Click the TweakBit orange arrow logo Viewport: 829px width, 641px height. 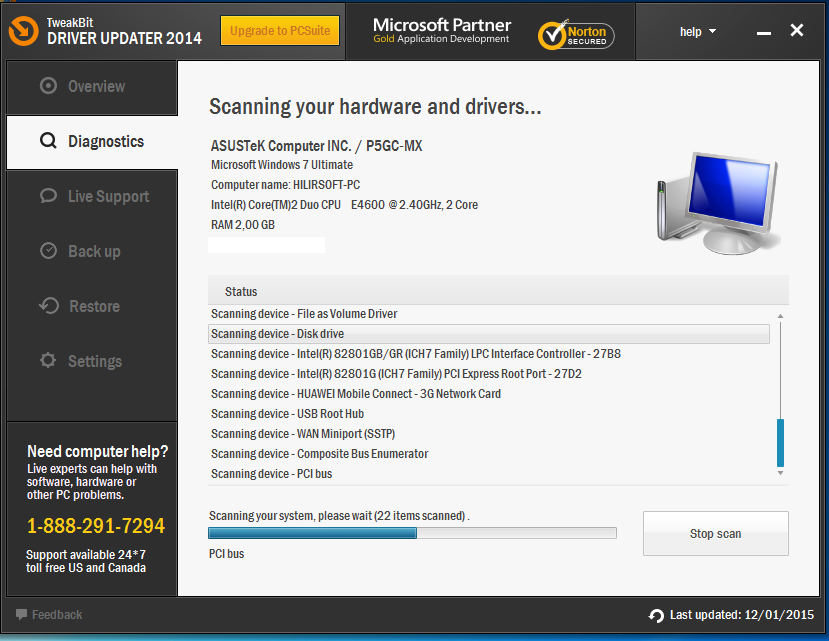[23, 31]
